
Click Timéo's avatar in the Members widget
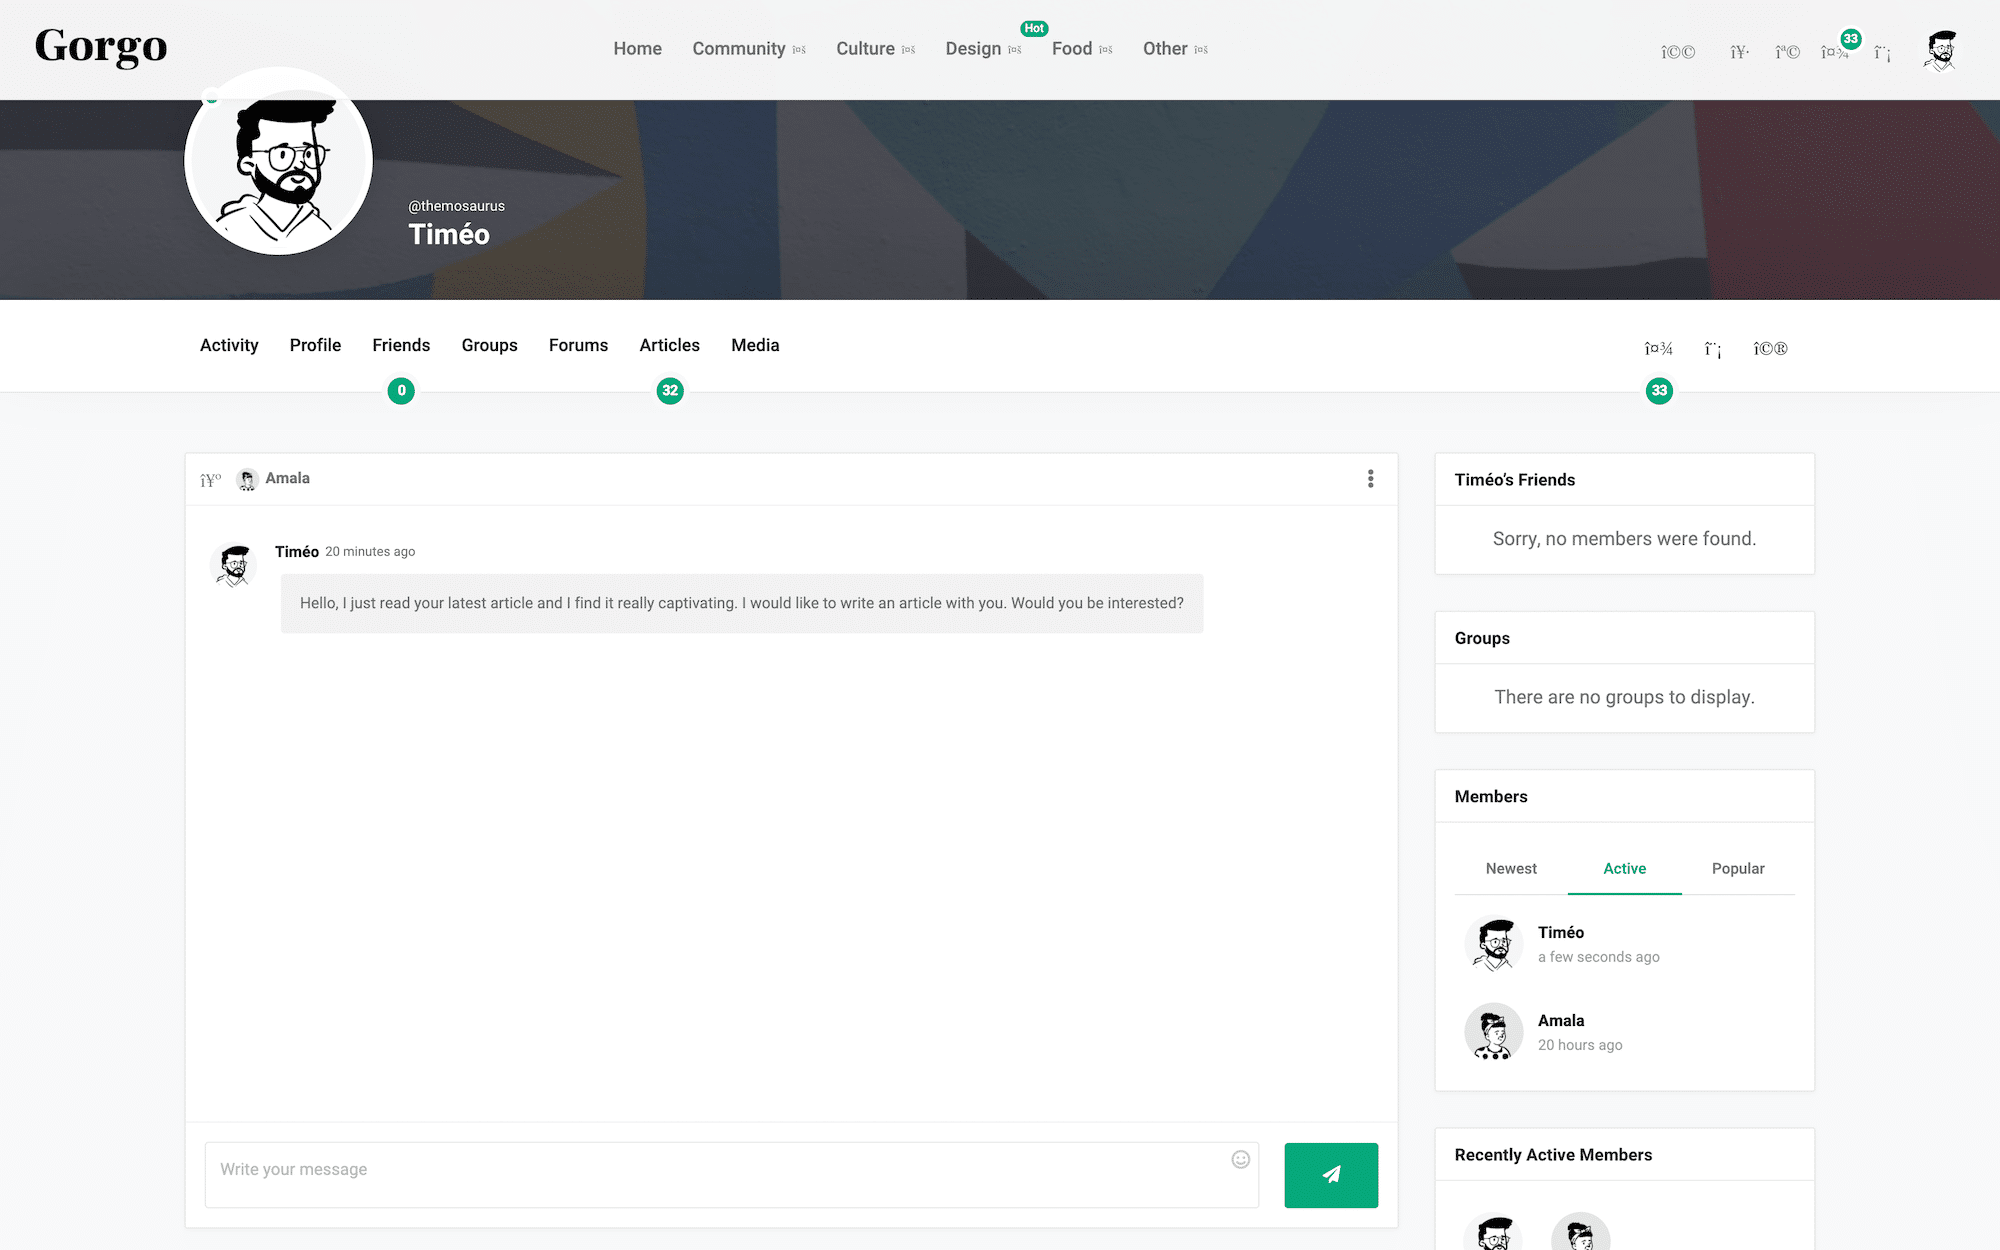coord(1494,944)
